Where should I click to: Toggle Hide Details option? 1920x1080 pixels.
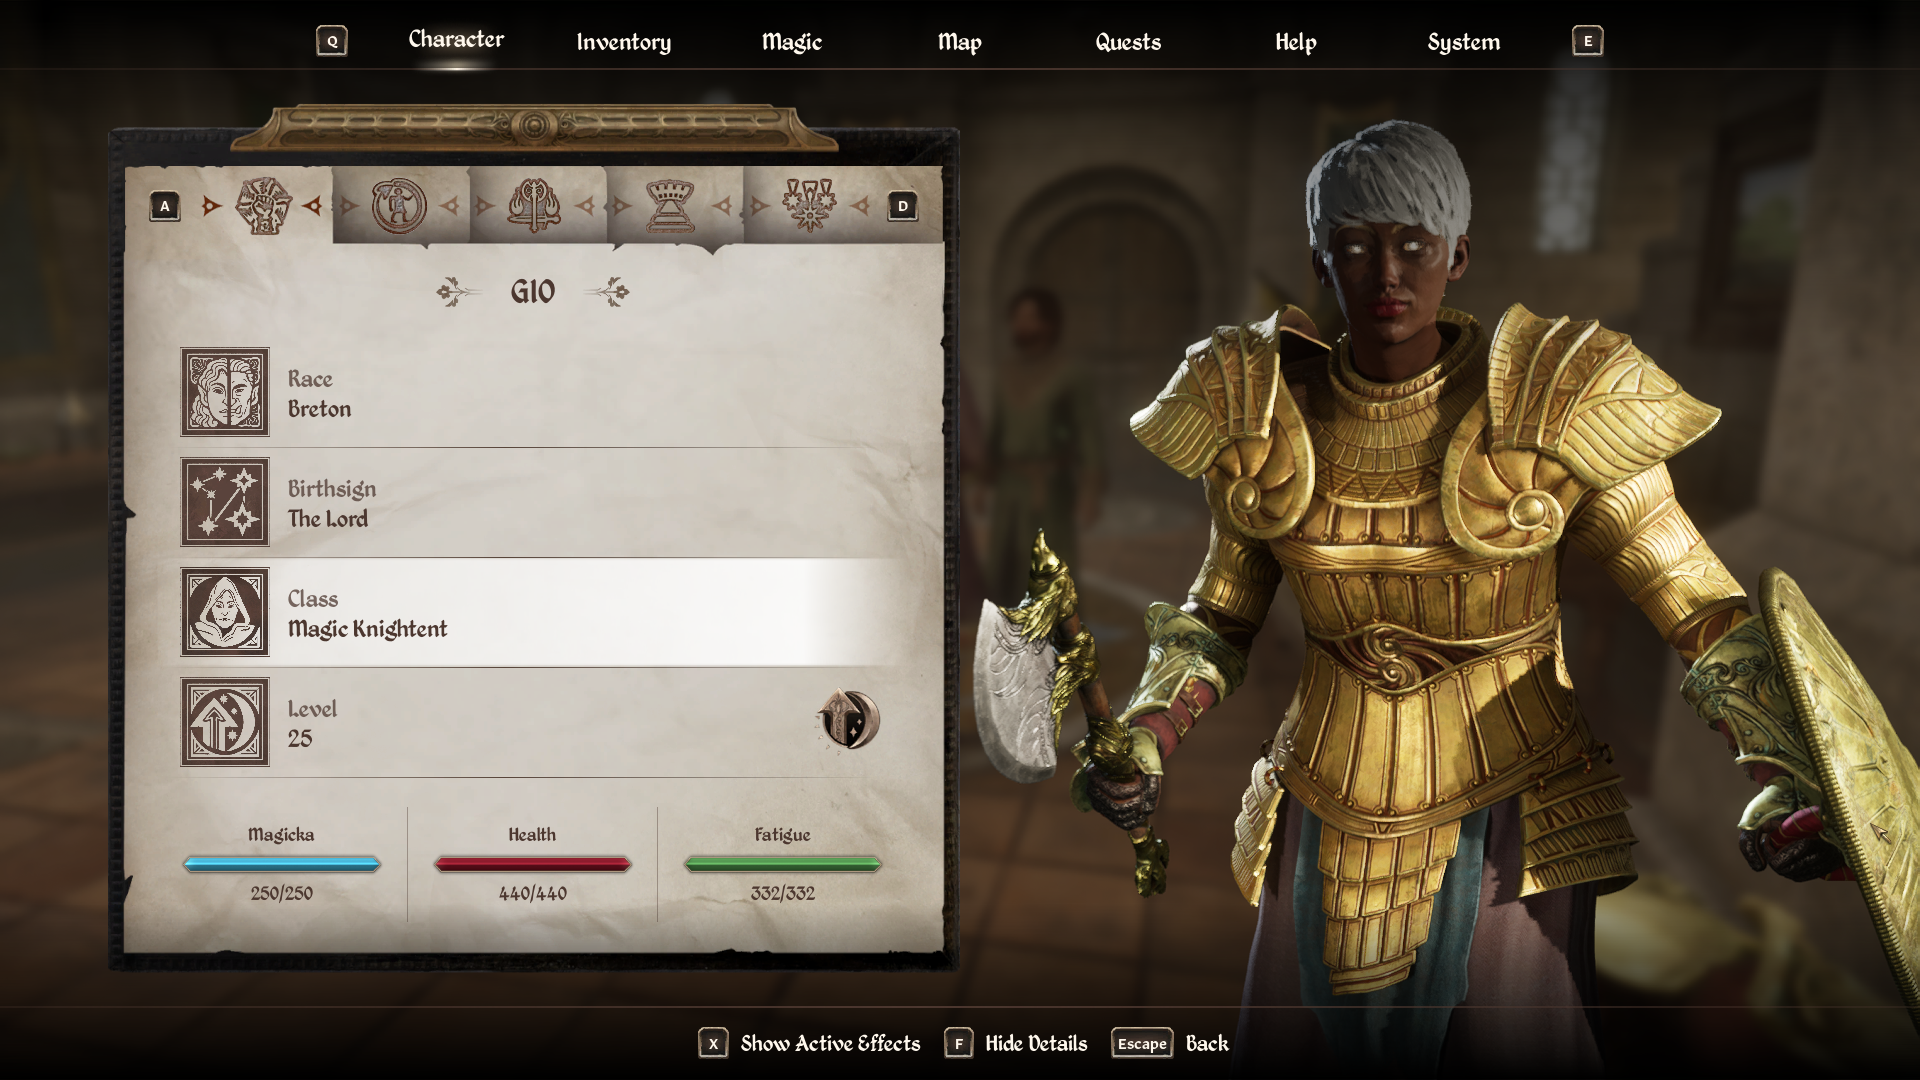pyautogui.click(x=1016, y=1043)
